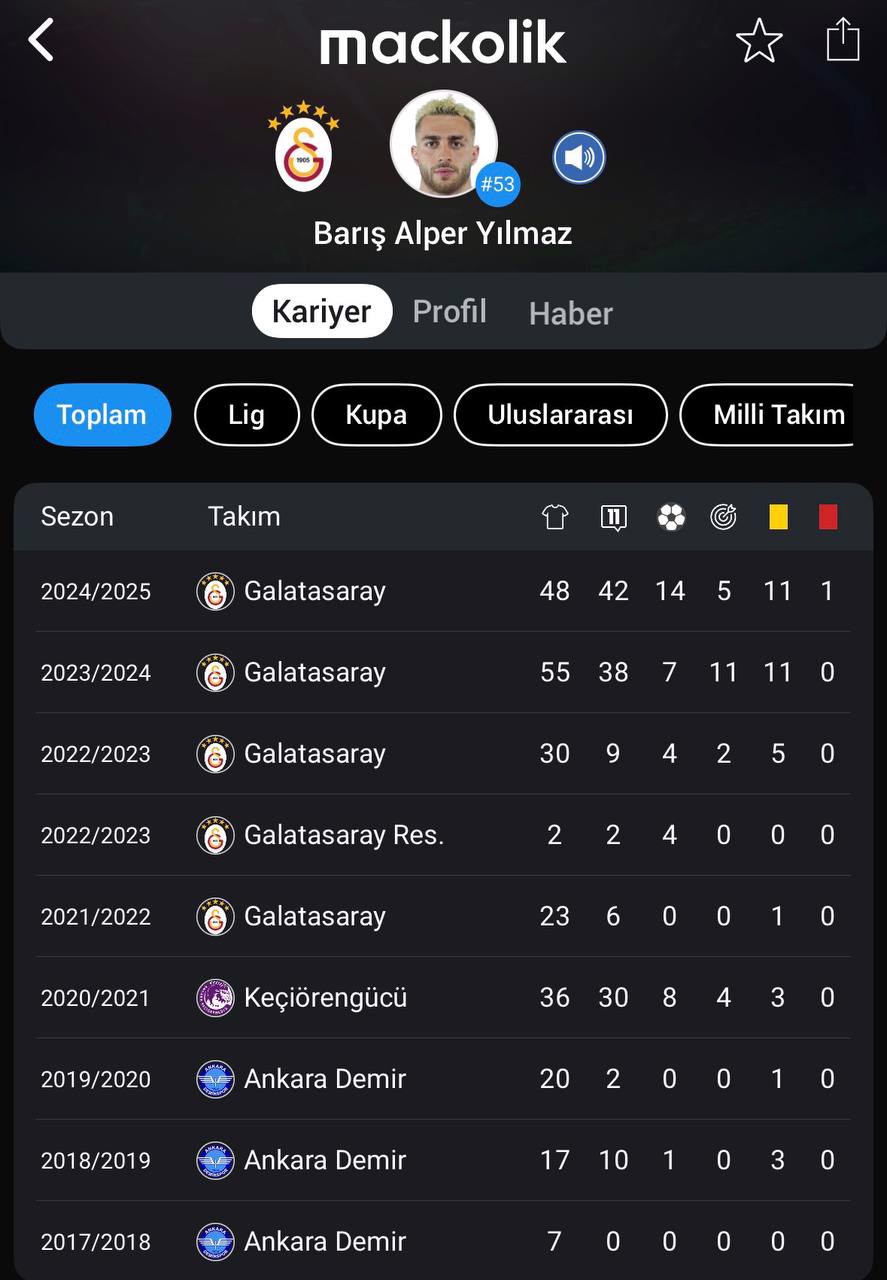Filter stats by Lig
887x1280 pixels.
(246, 414)
